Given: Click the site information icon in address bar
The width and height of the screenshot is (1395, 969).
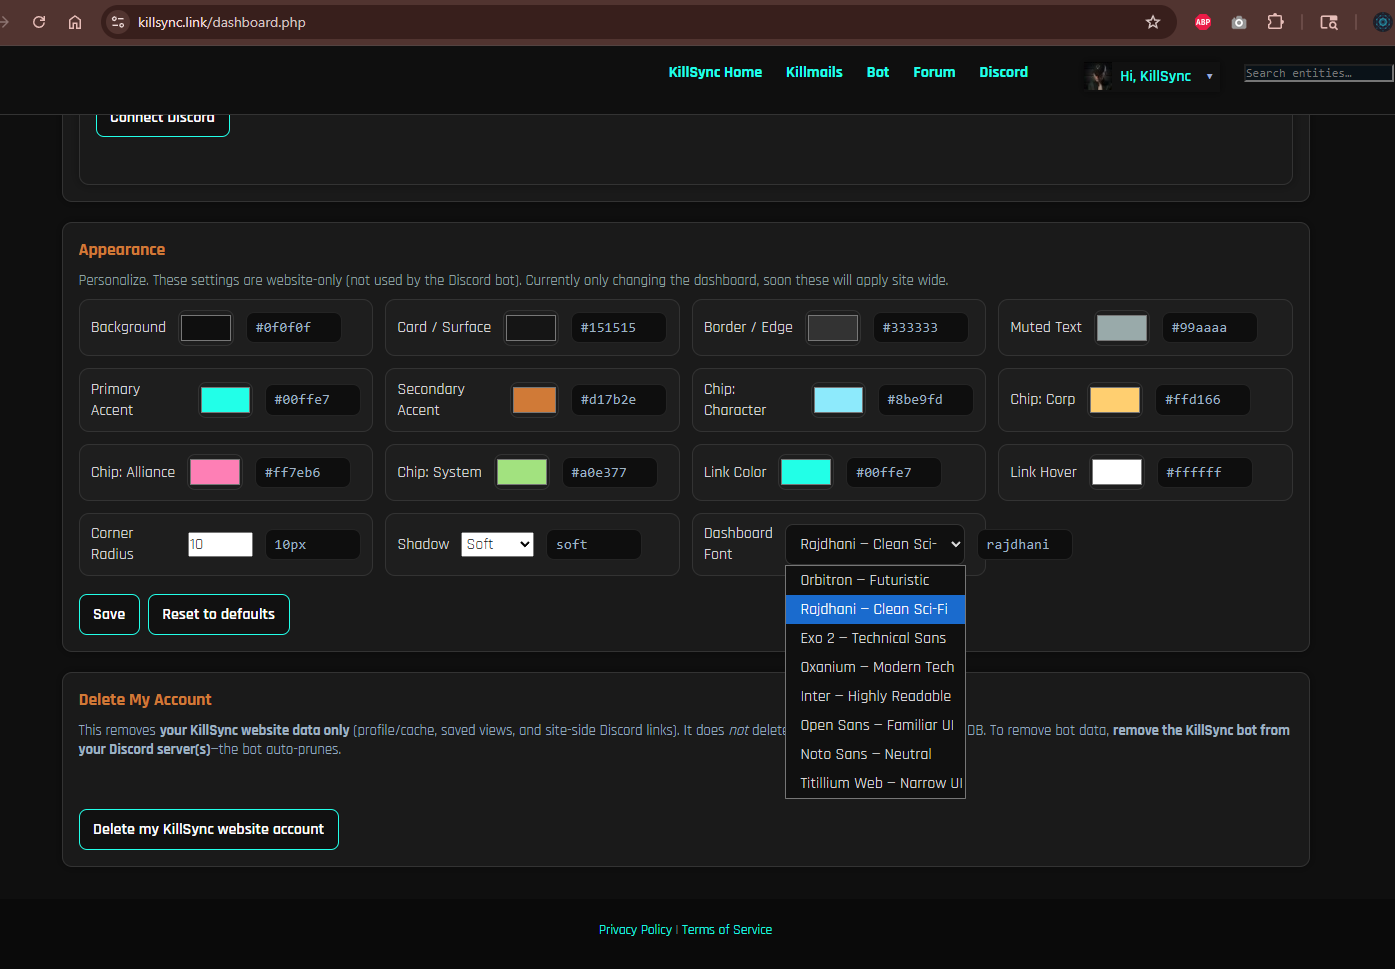Looking at the screenshot, I should [118, 22].
